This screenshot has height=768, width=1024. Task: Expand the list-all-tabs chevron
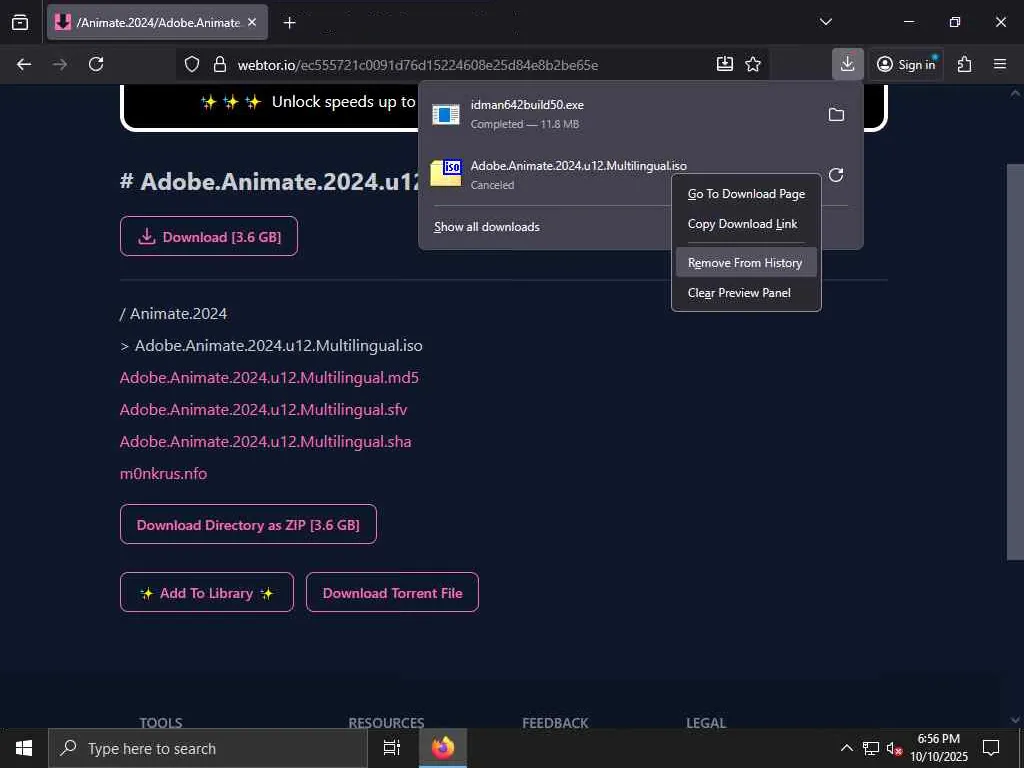click(x=825, y=22)
